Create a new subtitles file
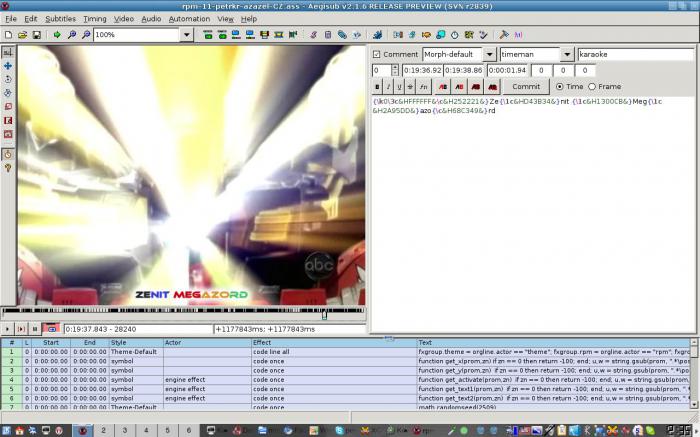Screen dimensions: 700x437 click(x=8, y=35)
